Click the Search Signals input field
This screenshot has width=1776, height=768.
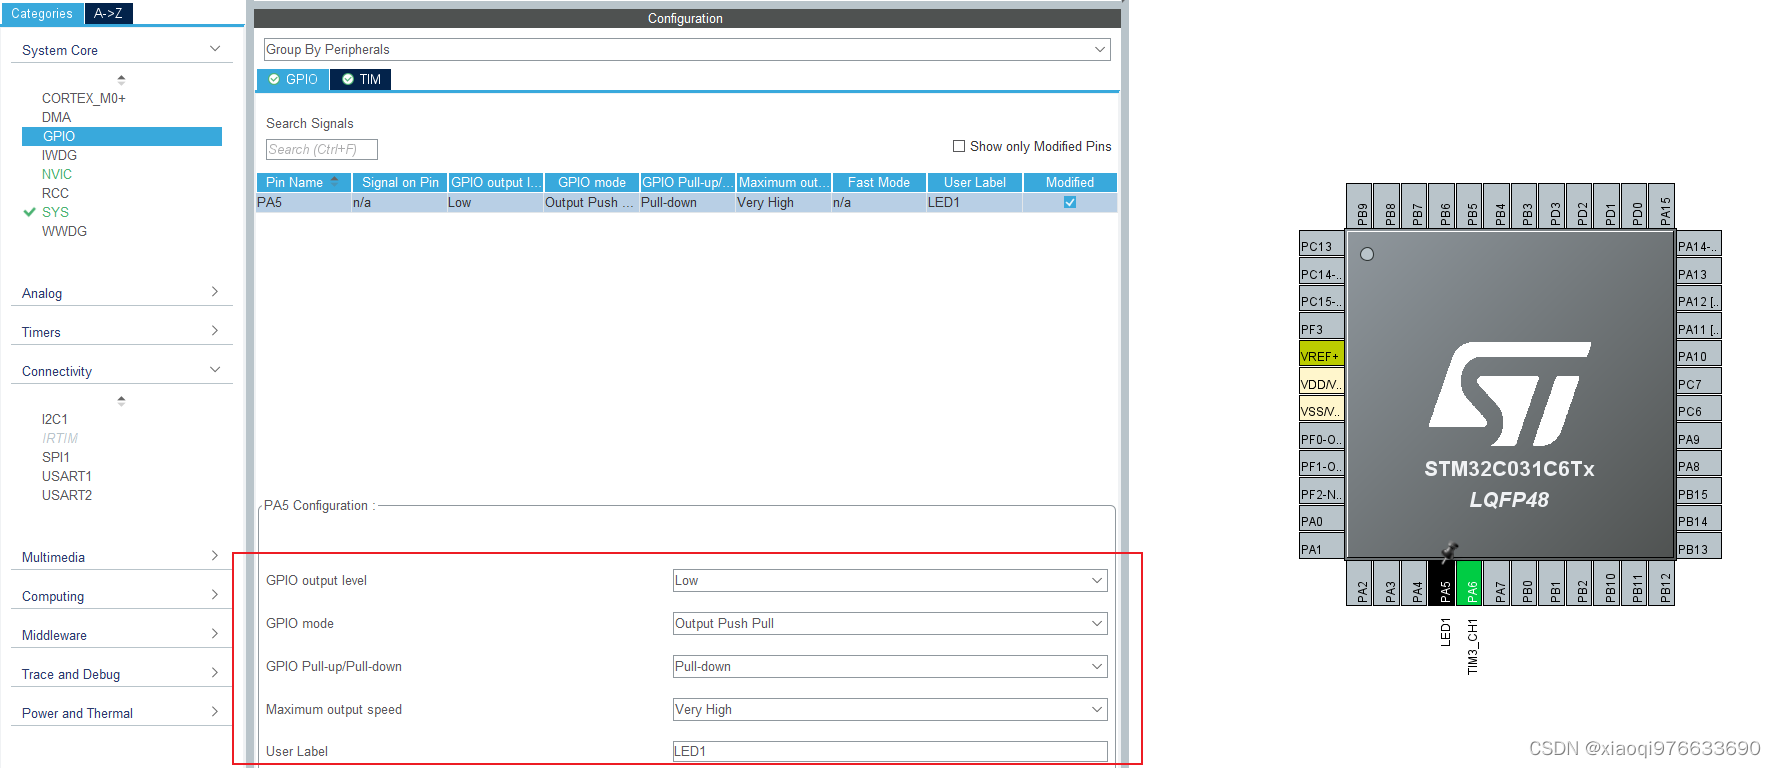[x=322, y=149]
